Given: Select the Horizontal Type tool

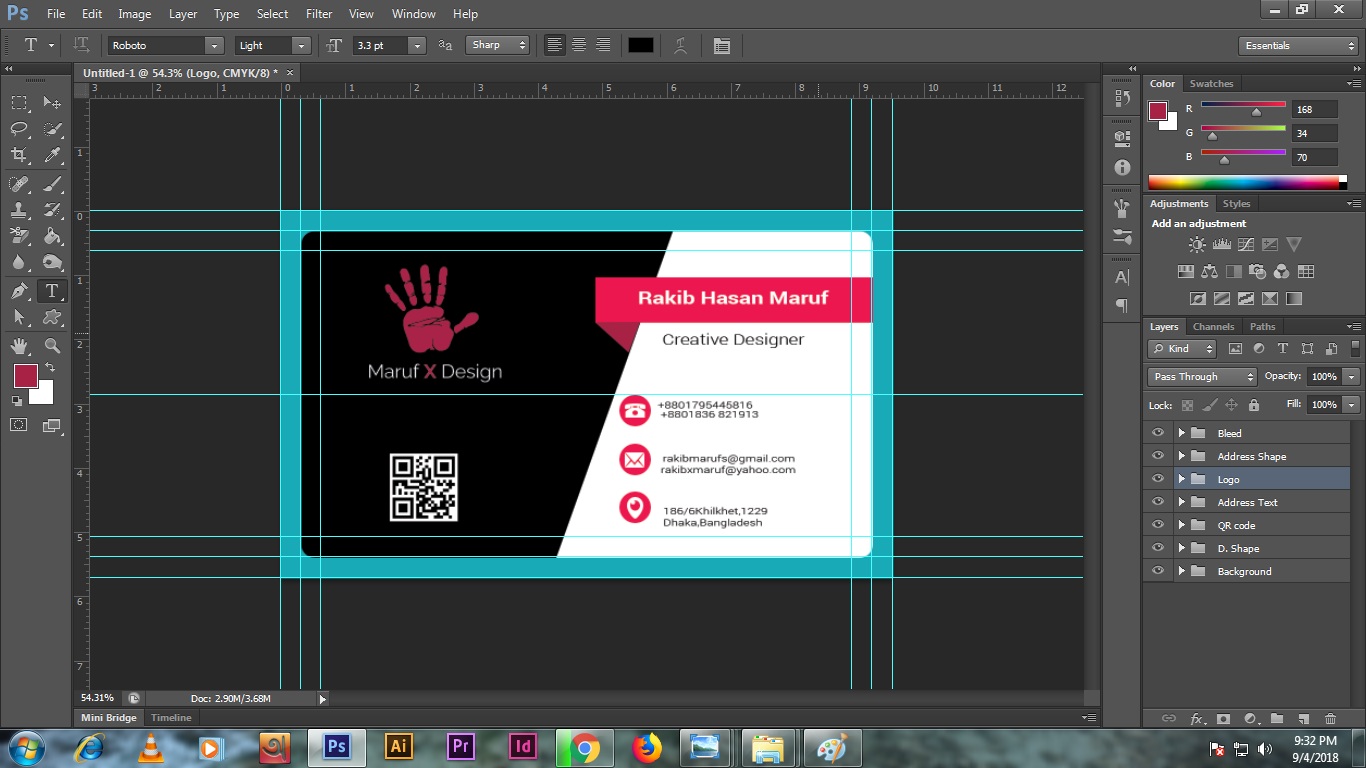Looking at the screenshot, I should (52, 291).
